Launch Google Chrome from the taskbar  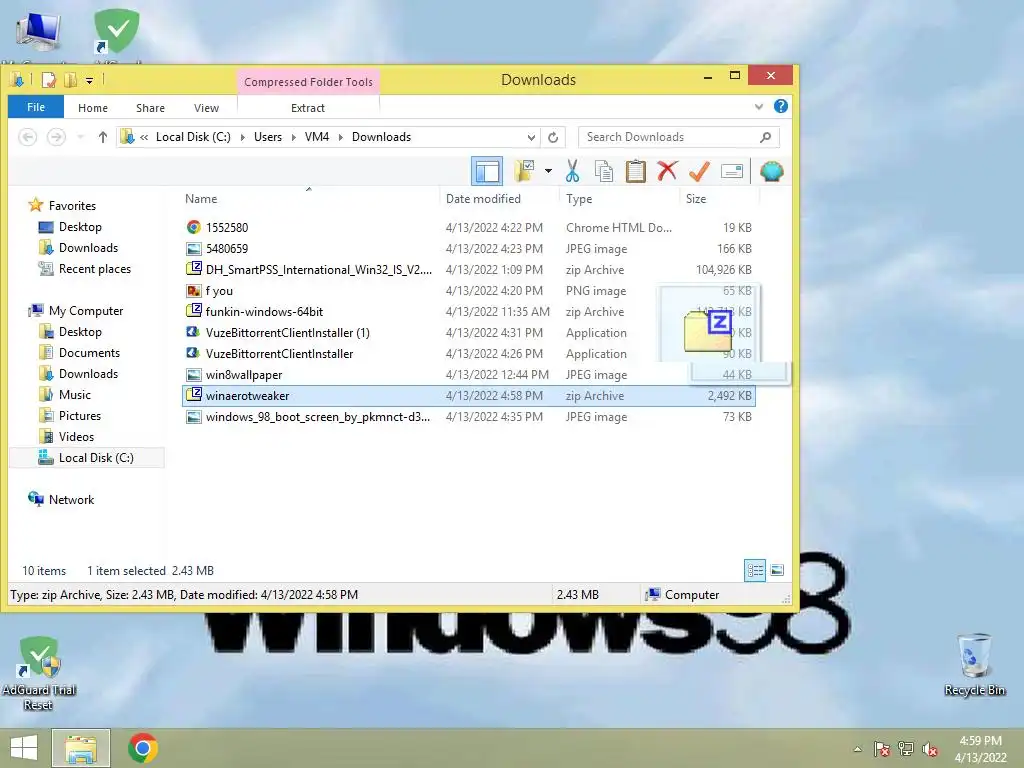[x=143, y=748]
